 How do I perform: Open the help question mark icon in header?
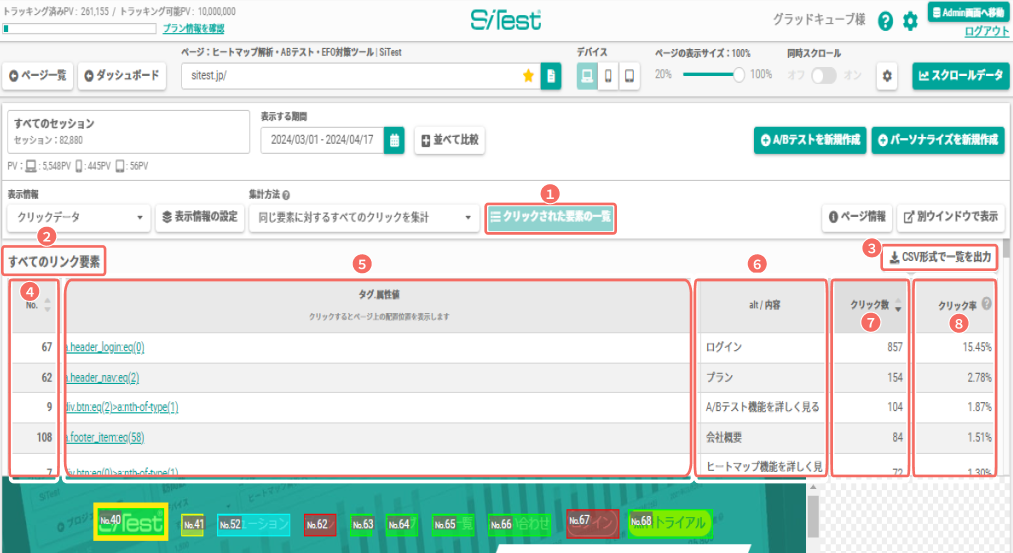(885, 21)
